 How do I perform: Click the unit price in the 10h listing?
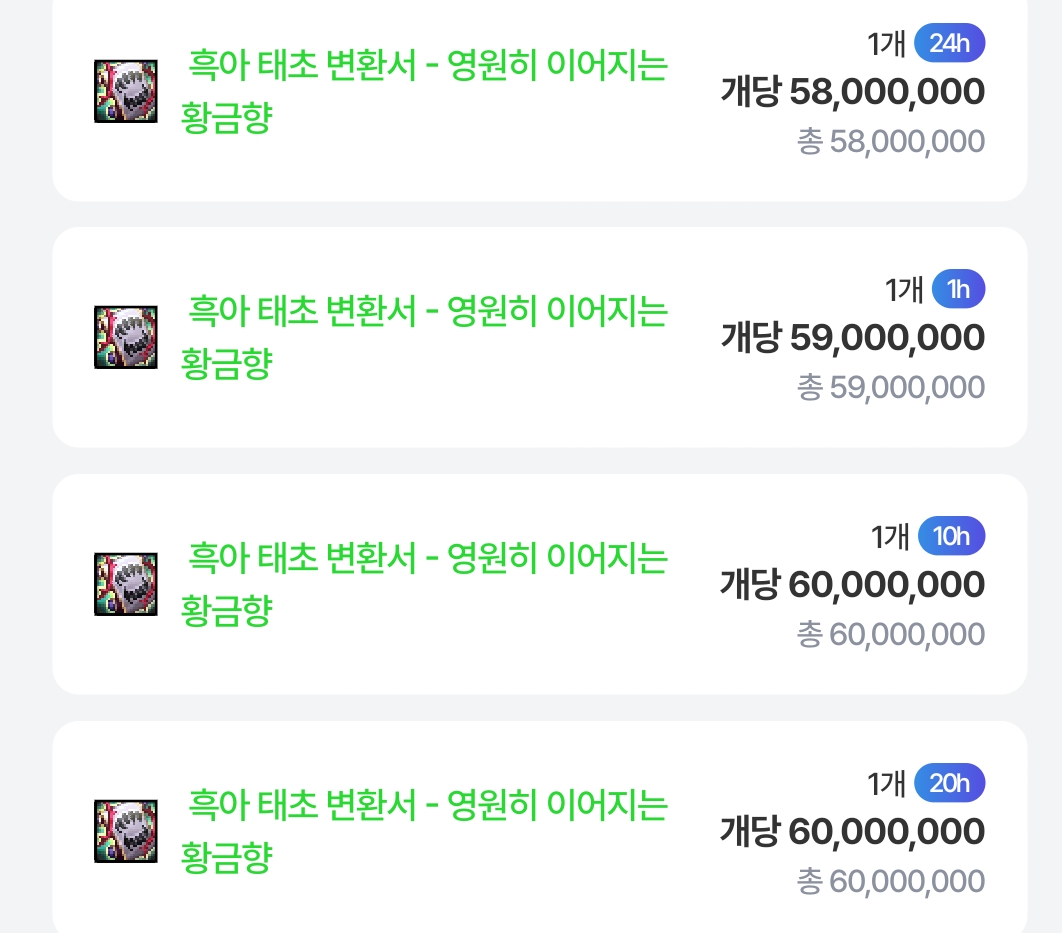tap(852, 584)
